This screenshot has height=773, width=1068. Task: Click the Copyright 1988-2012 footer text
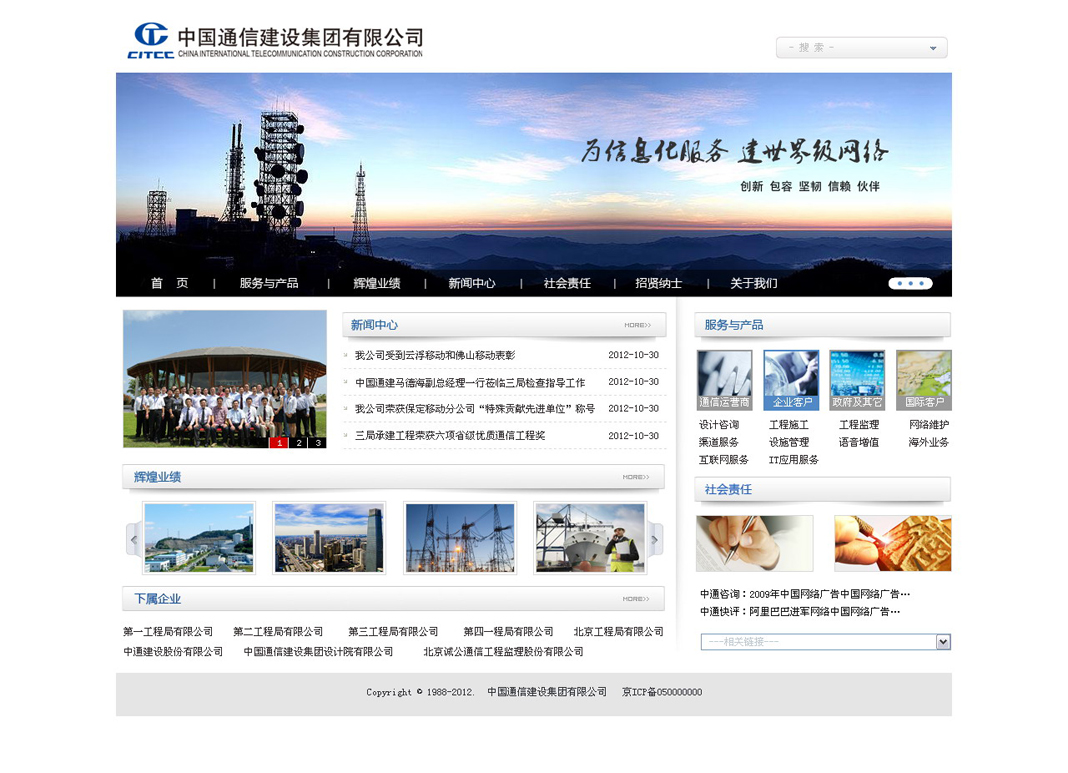click(x=420, y=693)
